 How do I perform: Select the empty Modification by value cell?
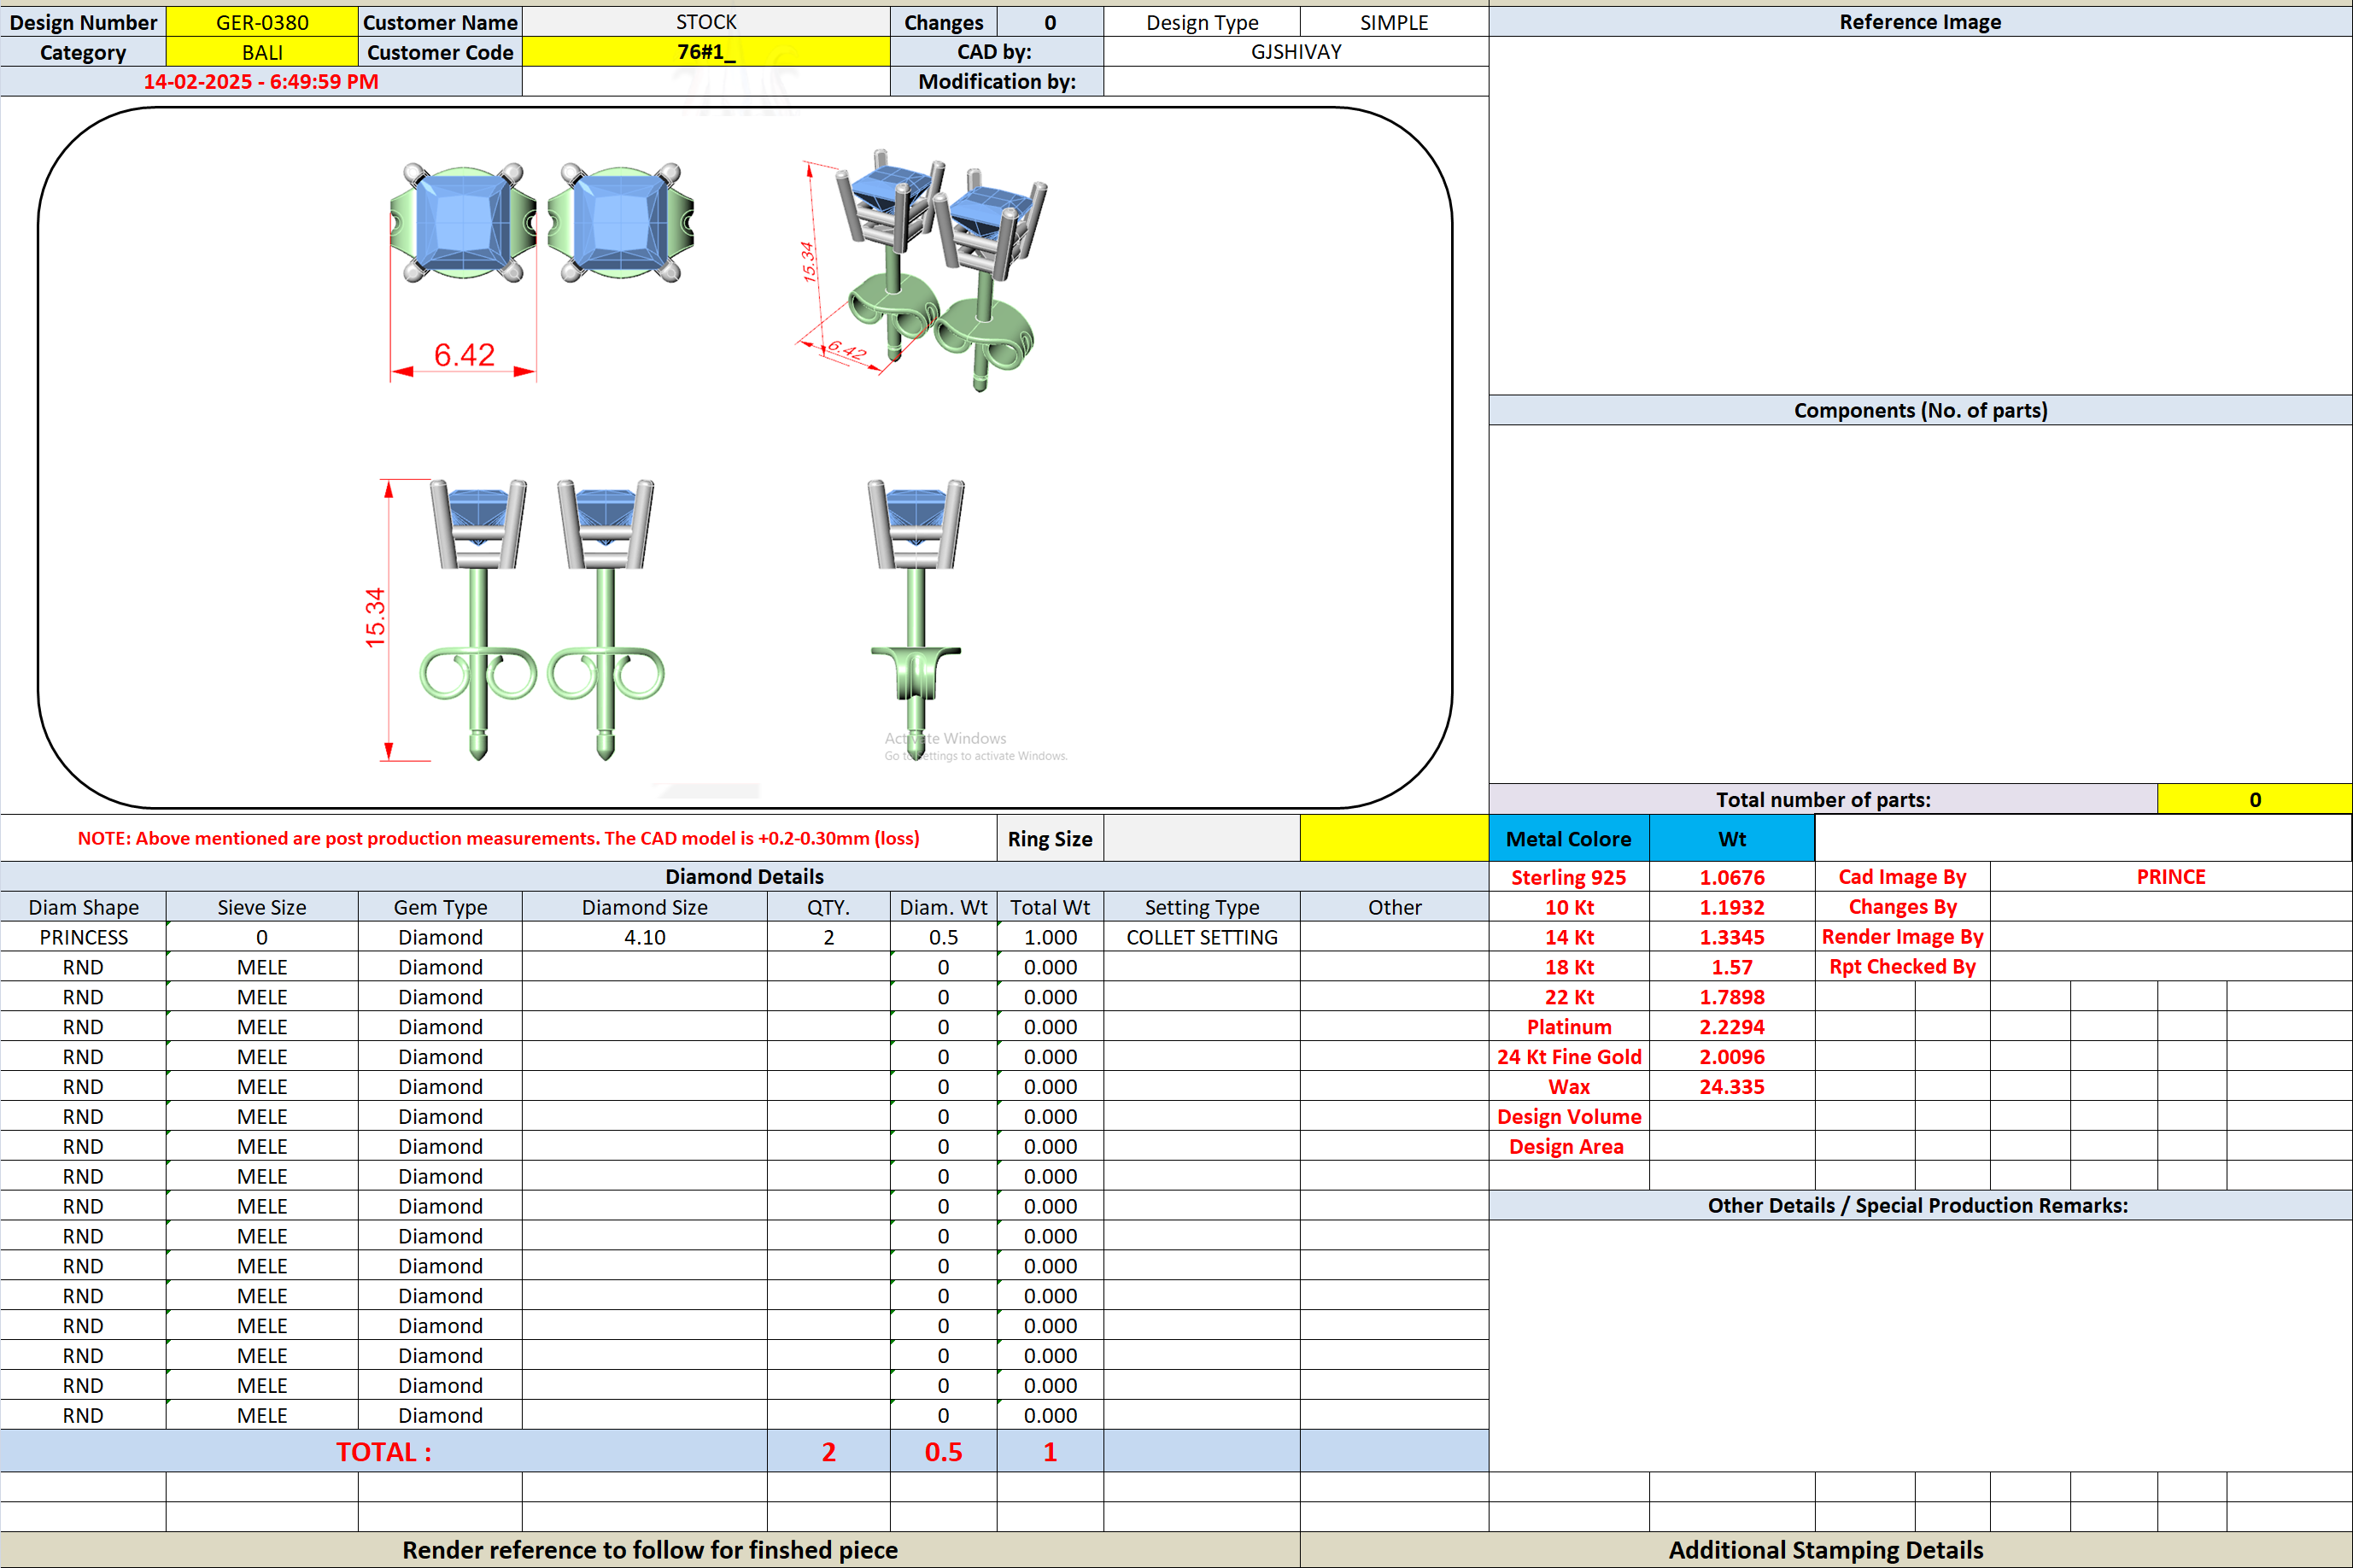pyautogui.click(x=1296, y=82)
